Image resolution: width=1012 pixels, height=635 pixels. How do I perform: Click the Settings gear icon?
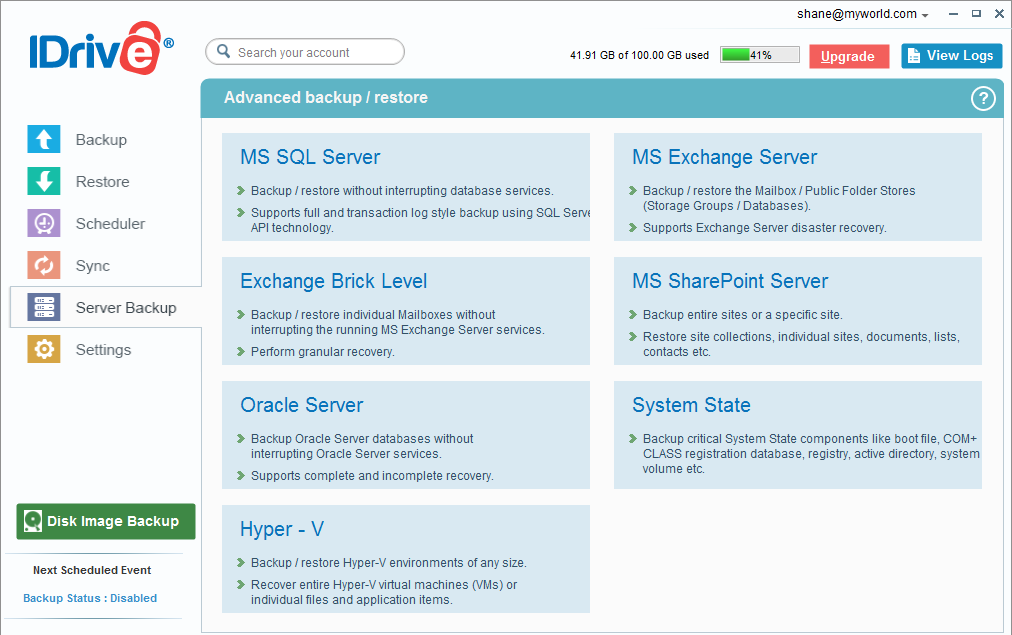(44, 349)
